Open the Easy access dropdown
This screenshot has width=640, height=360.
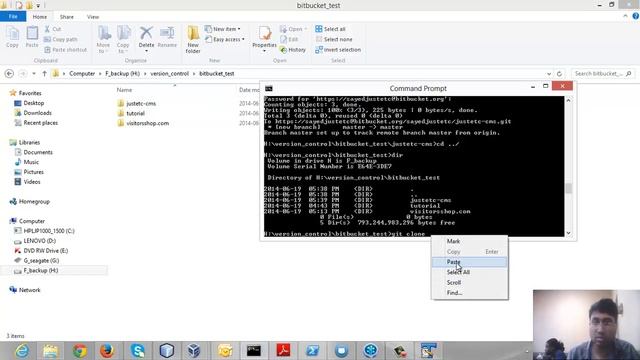[x=224, y=39]
